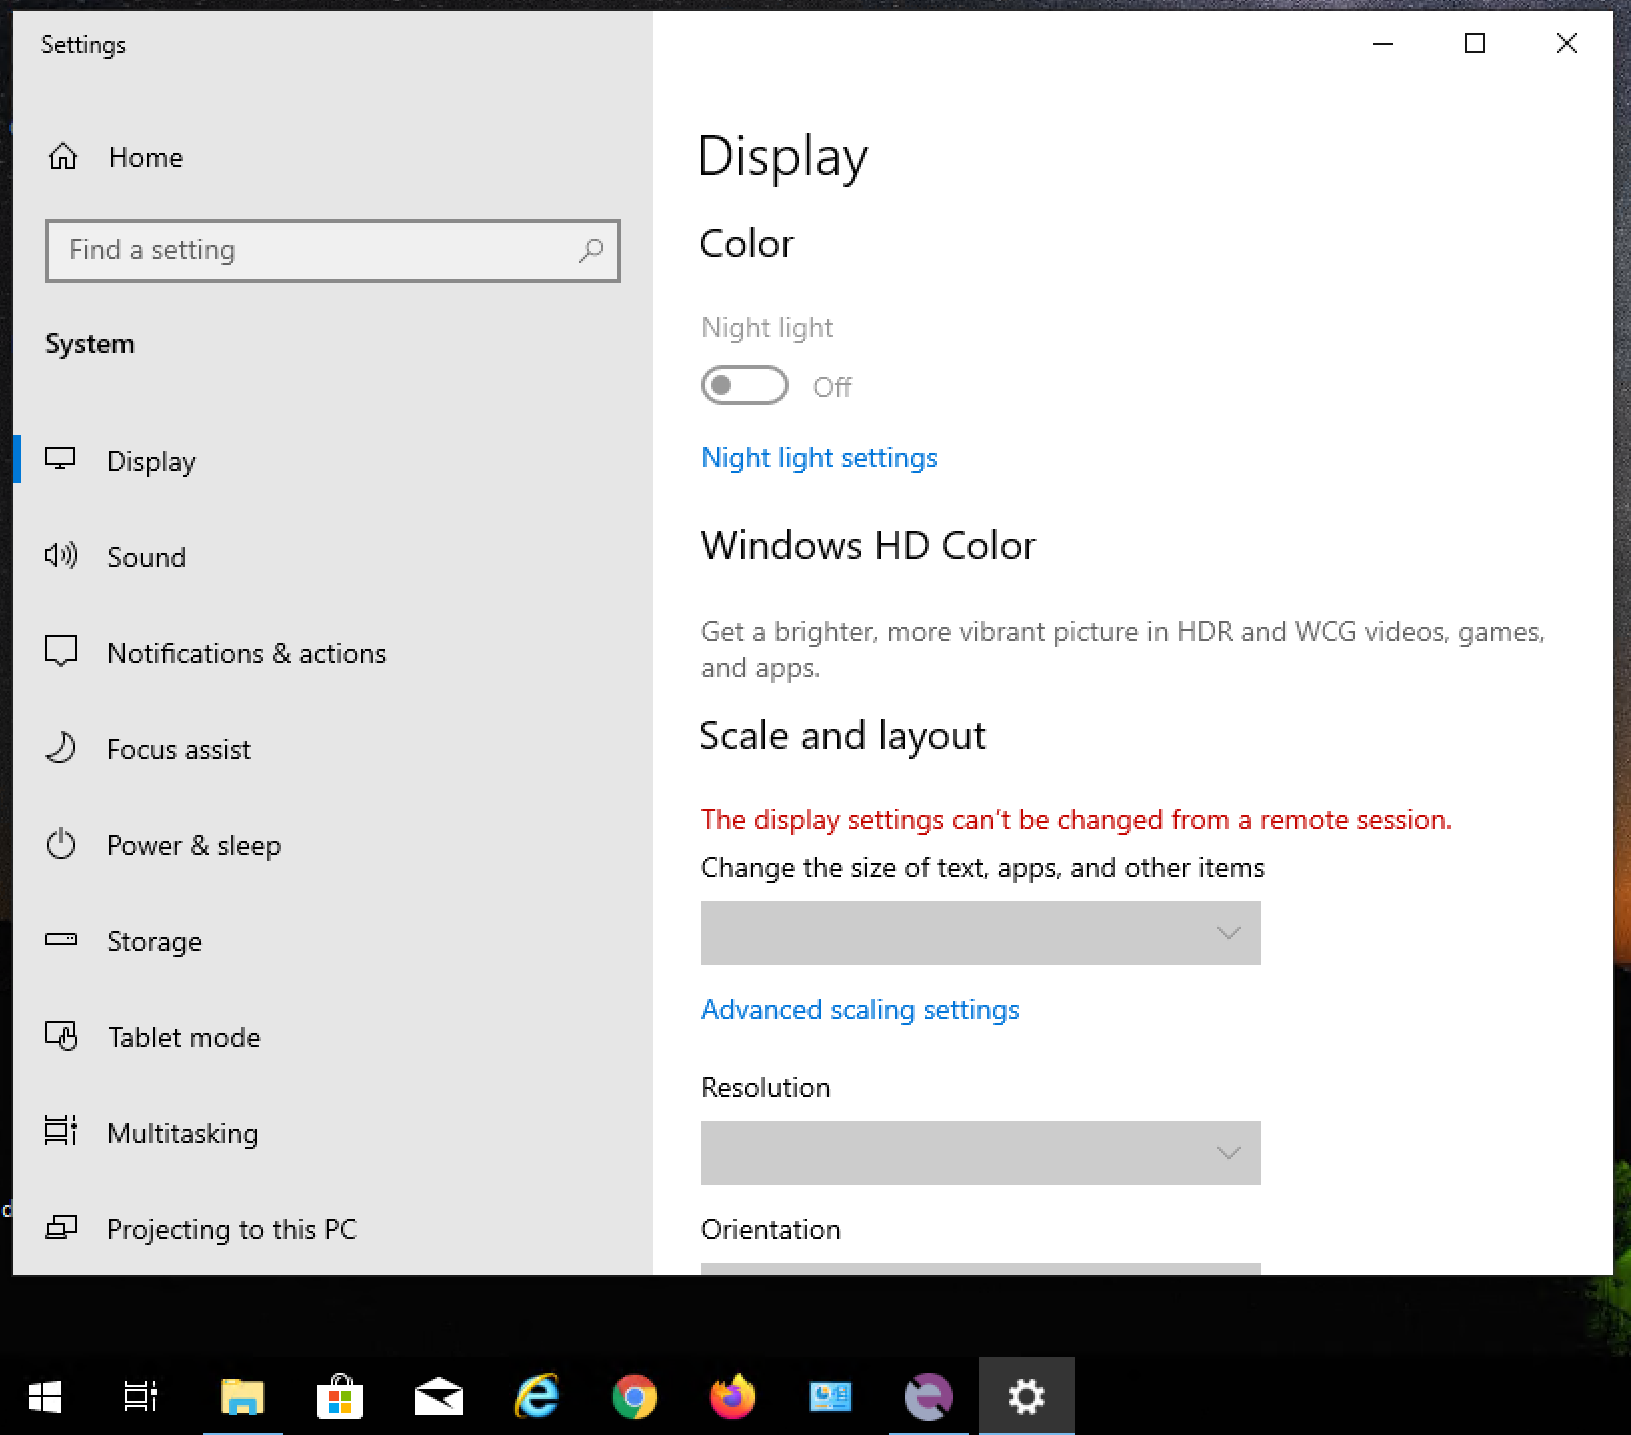The width and height of the screenshot is (1631, 1435).
Task: Click the search magnifier icon
Action: tap(591, 250)
